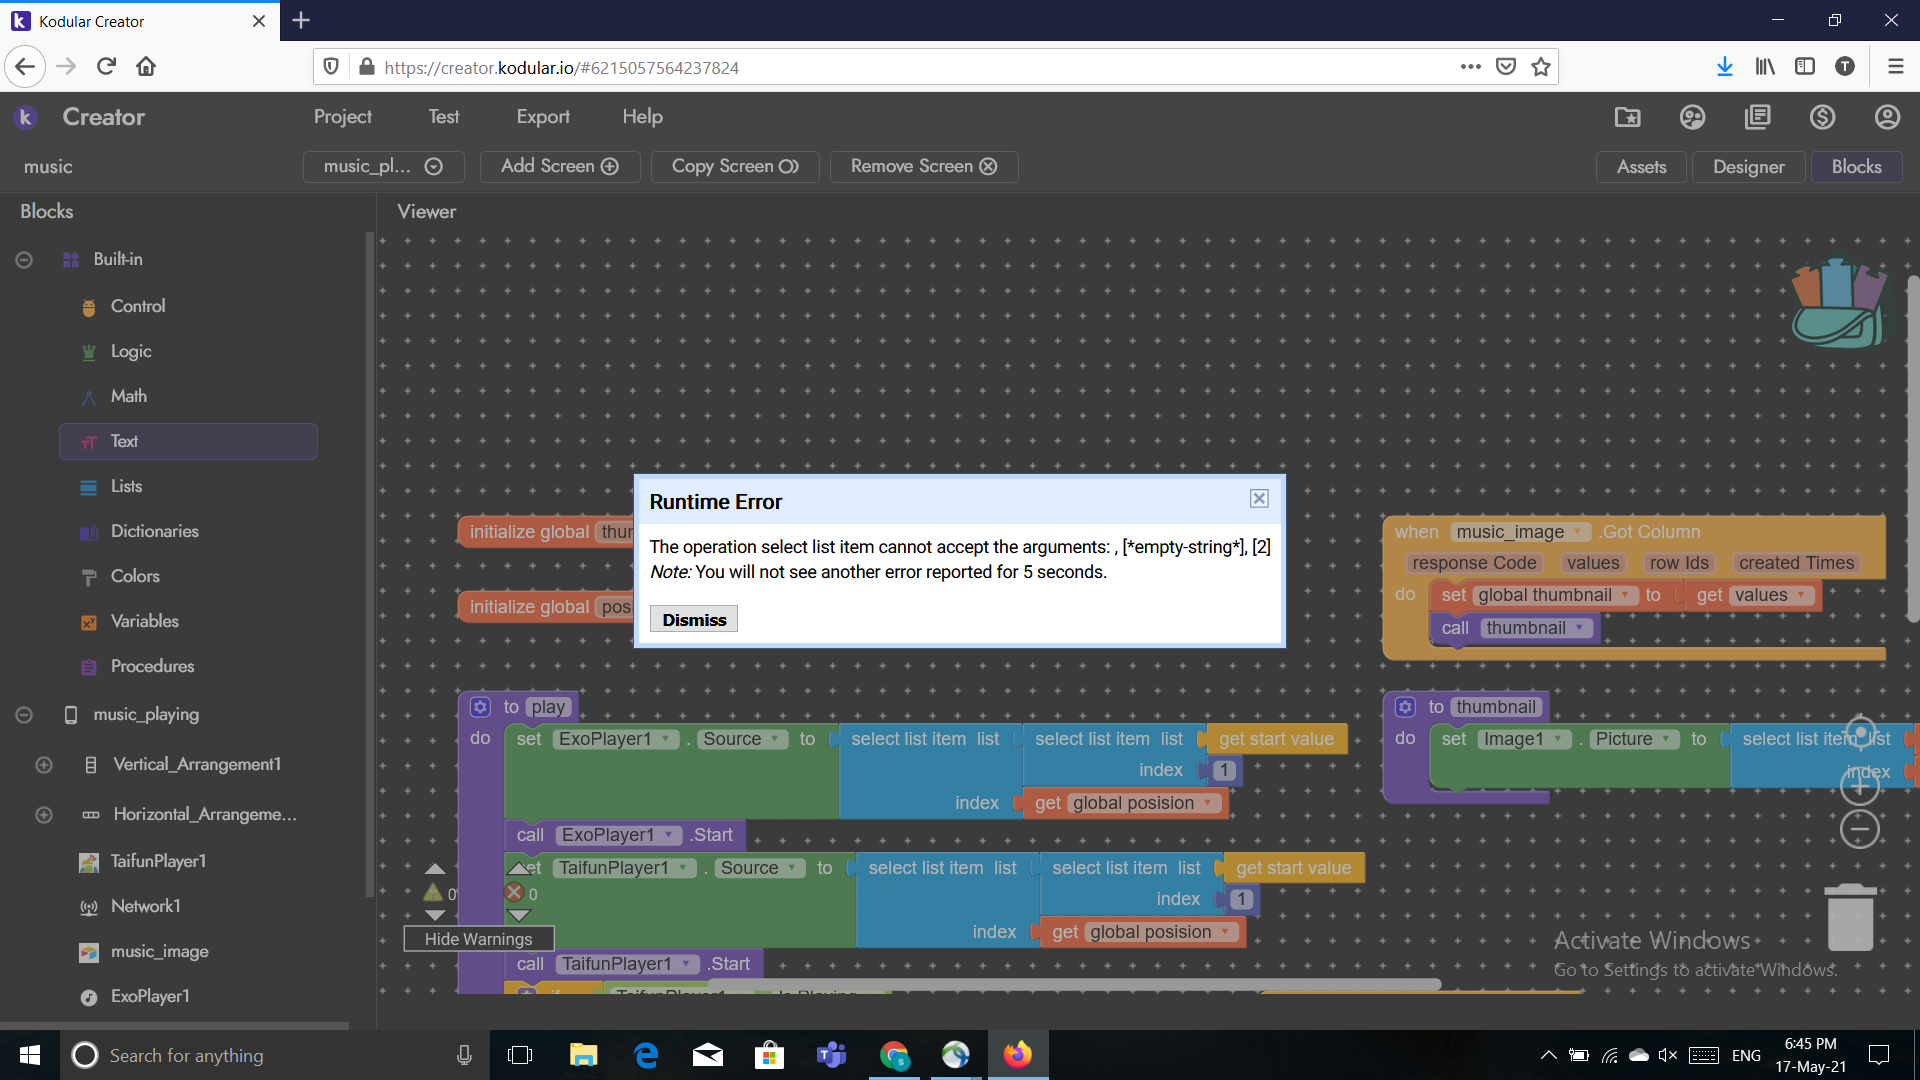Center the workspace with target icon
Viewport: 1920px width, 1080px height.
(x=1859, y=734)
